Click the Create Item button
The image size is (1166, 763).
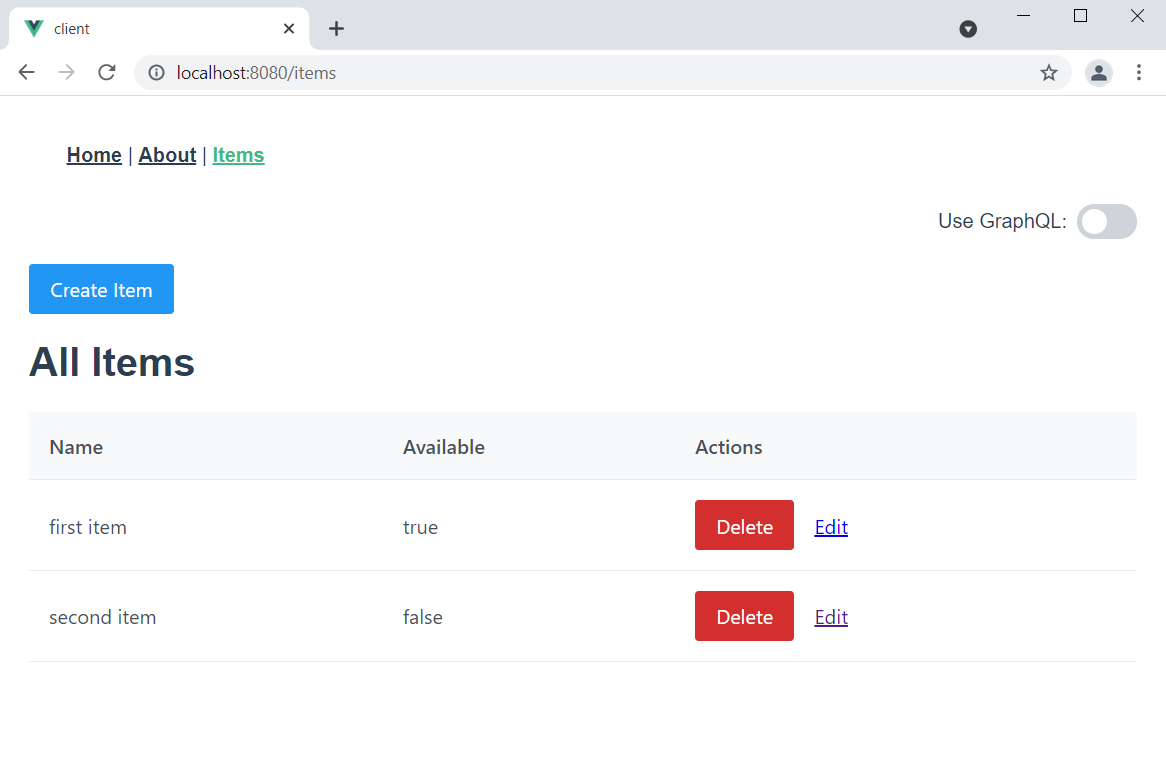(101, 289)
